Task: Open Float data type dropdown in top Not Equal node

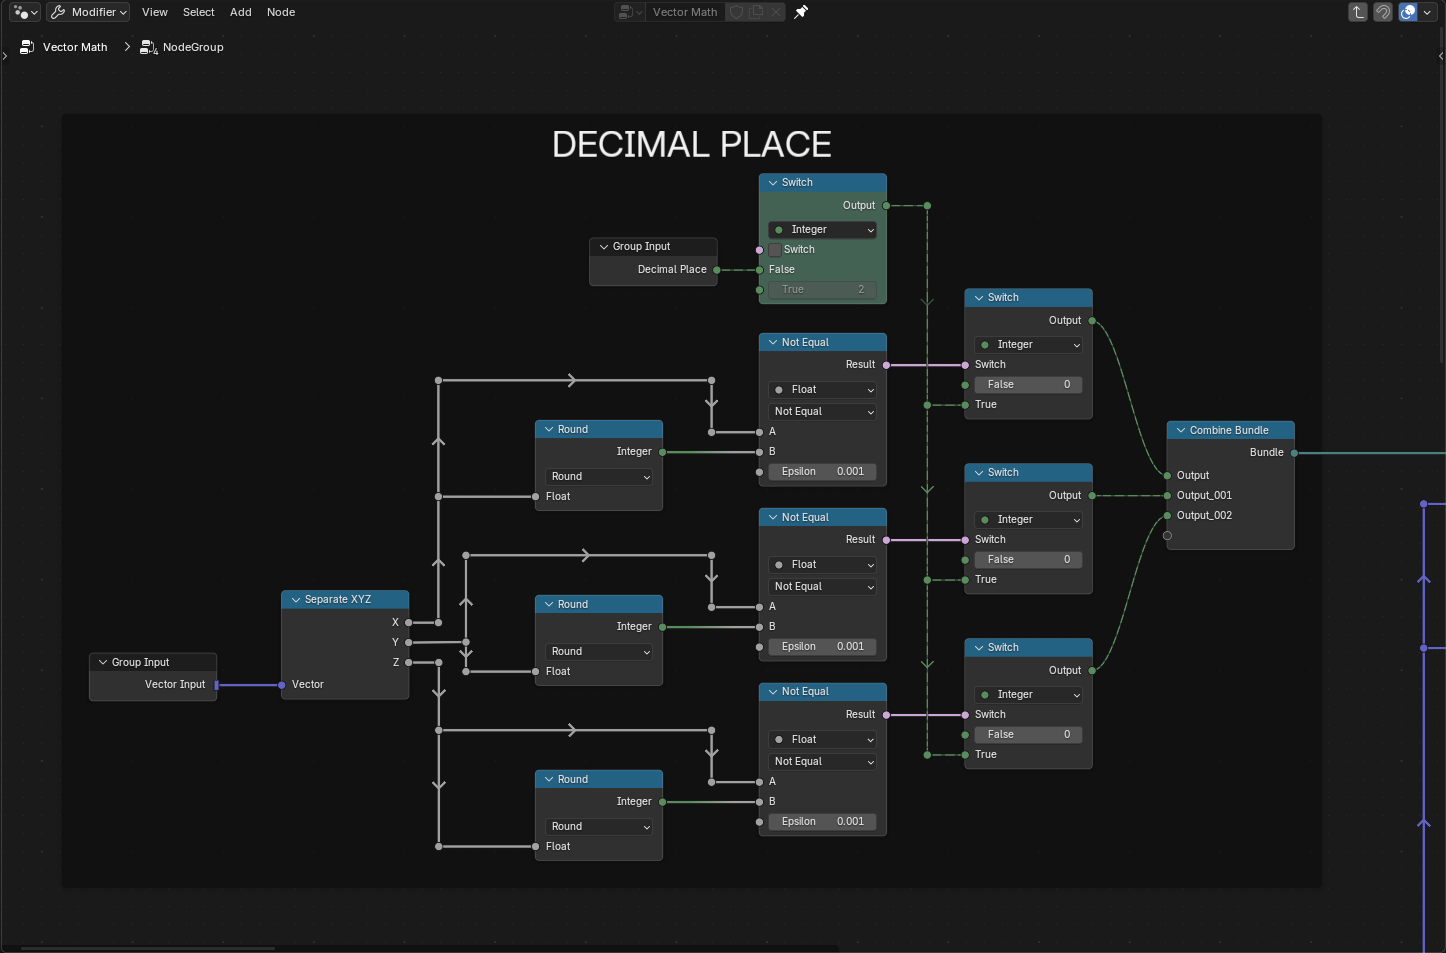Action: click(x=823, y=390)
